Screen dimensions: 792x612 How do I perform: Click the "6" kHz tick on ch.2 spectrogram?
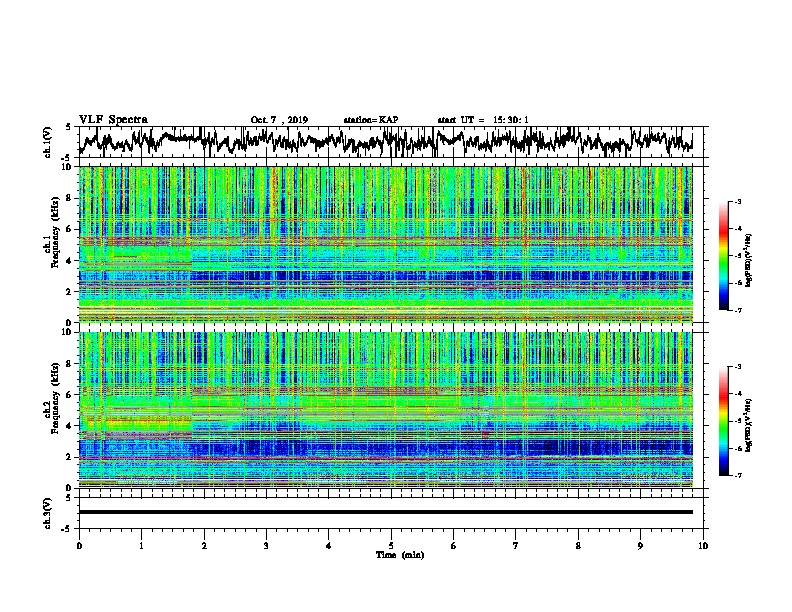click(x=71, y=395)
